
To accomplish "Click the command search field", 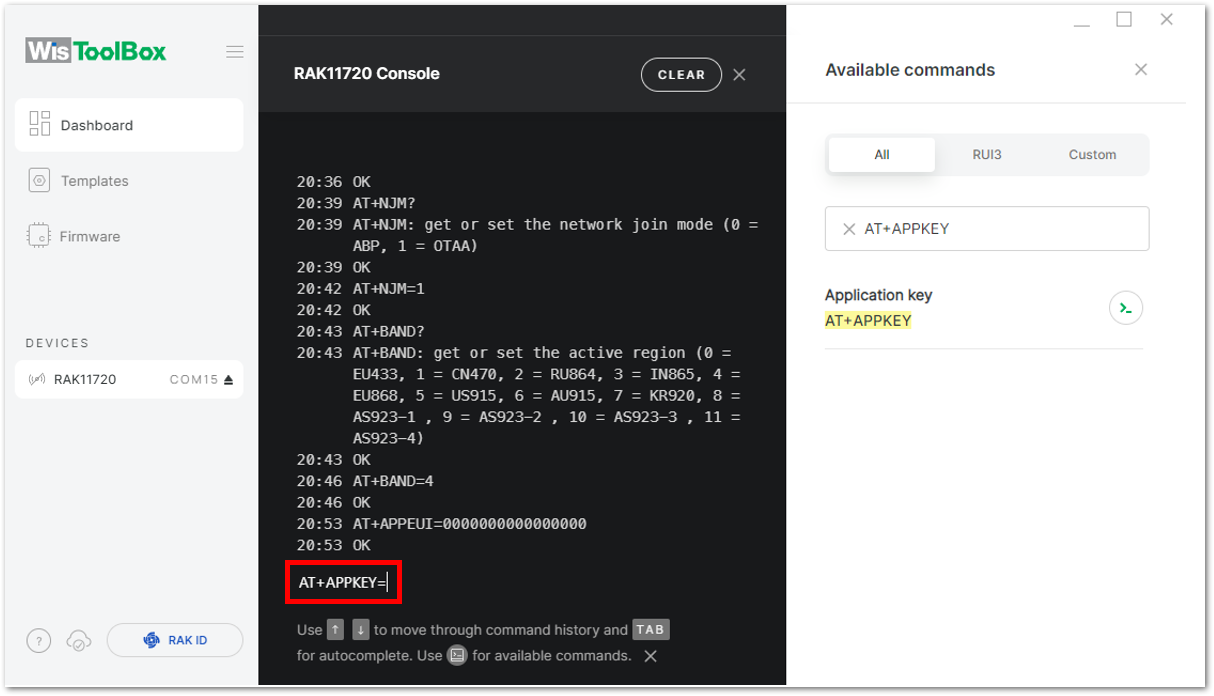I will [x=987, y=229].
